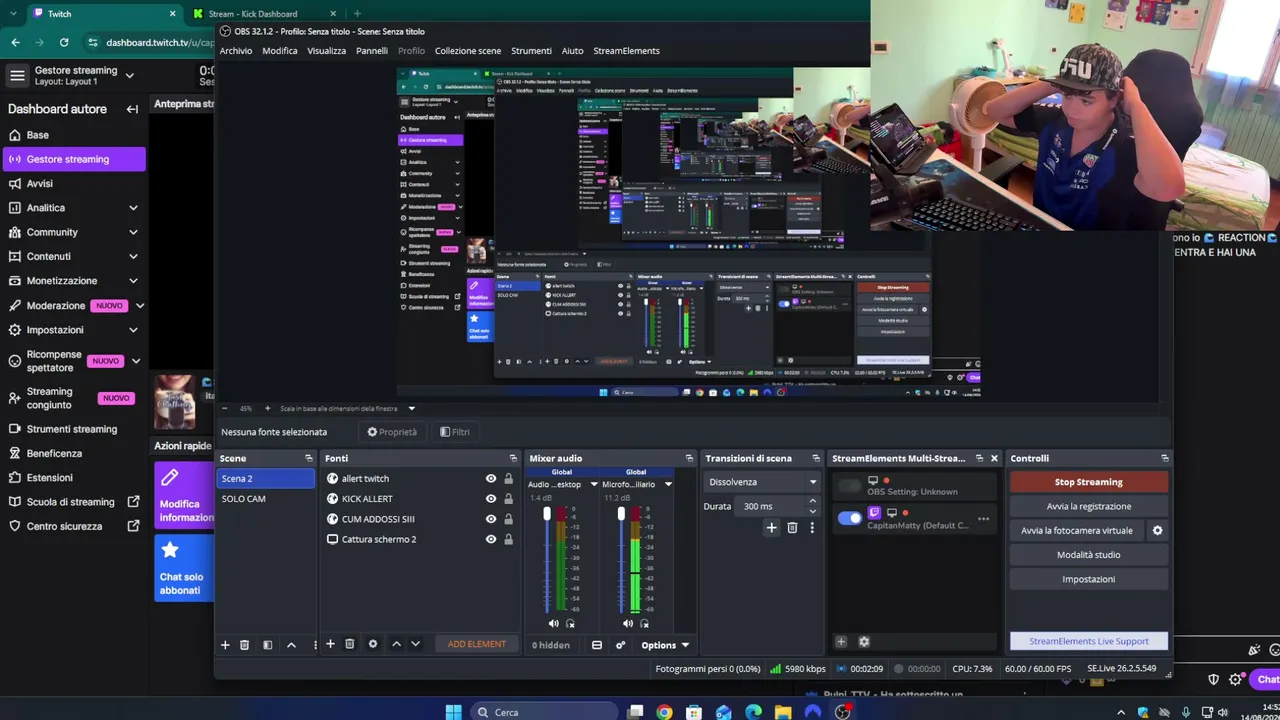
Task: Open Twitch dashboard hamburger menu
Action: (17, 75)
